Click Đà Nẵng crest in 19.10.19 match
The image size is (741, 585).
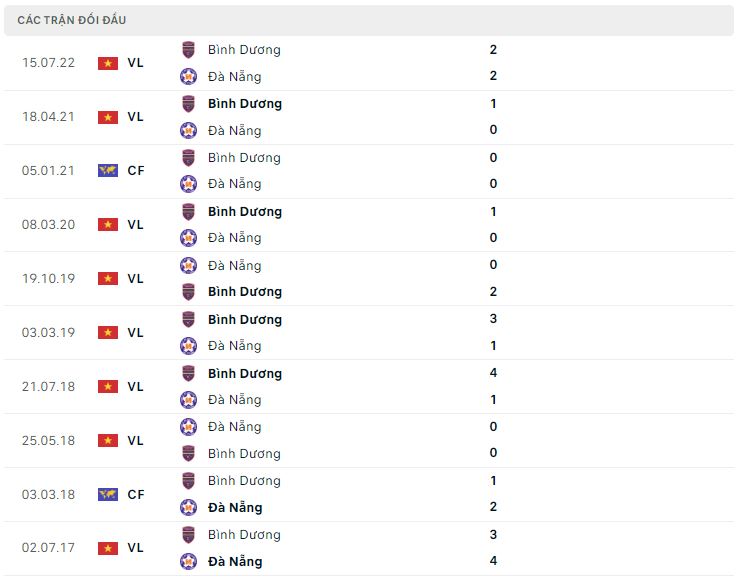pyautogui.click(x=188, y=265)
